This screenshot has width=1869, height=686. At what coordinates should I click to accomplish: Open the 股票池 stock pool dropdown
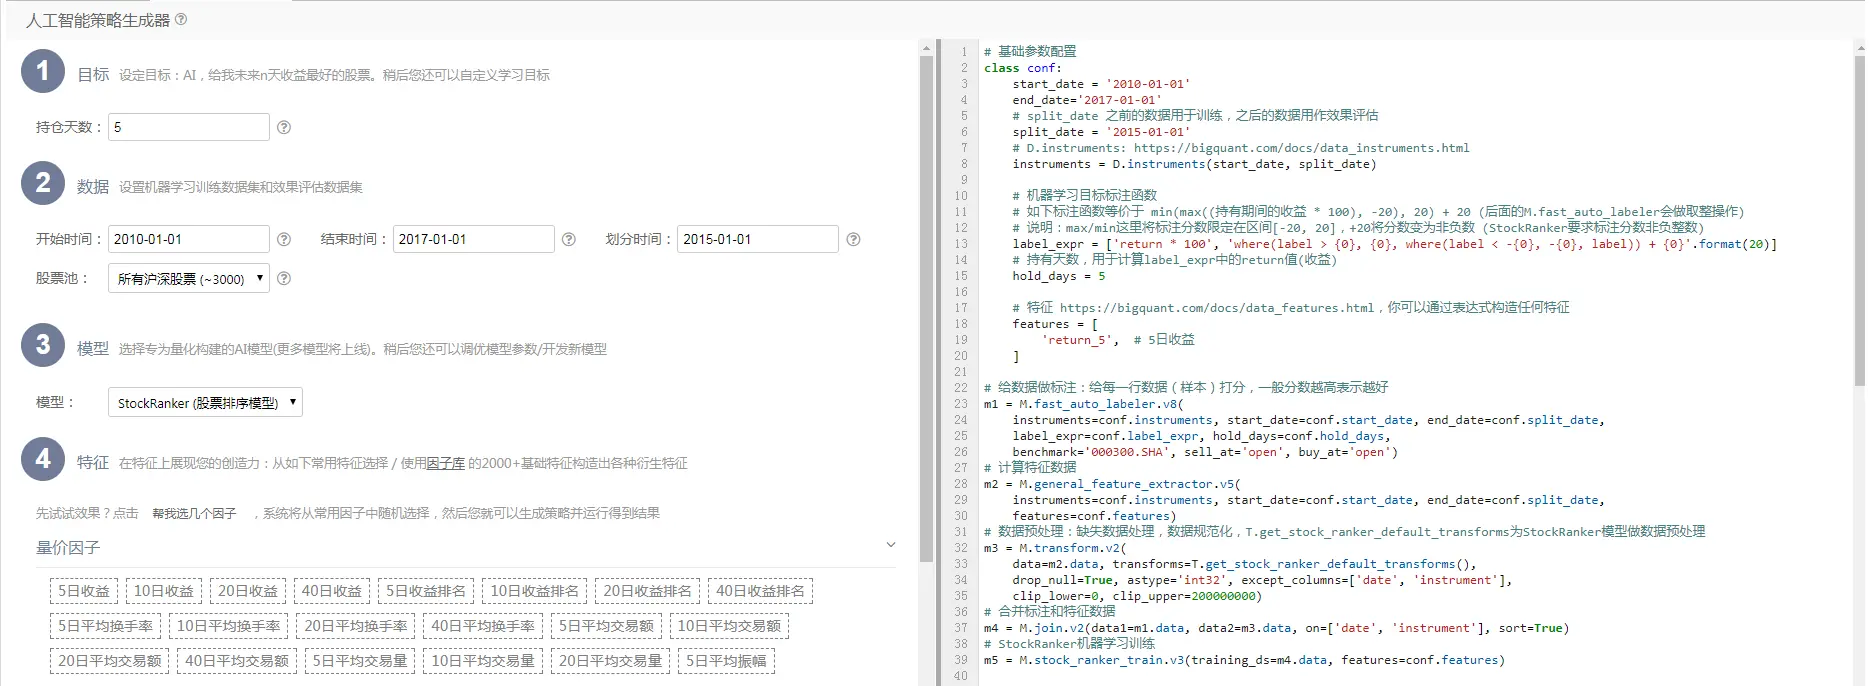(189, 279)
